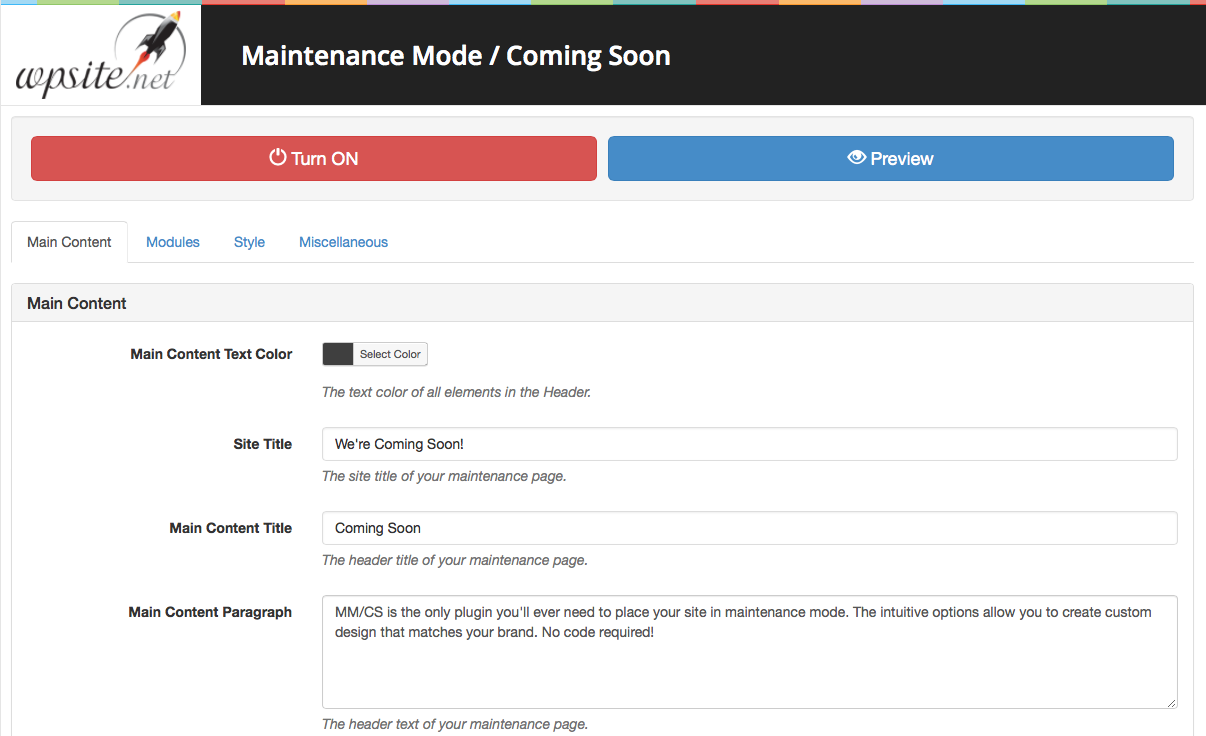Click inside the Main Content Paragraph textarea
The image size is (1206, 736).
(x=750, y=652)
